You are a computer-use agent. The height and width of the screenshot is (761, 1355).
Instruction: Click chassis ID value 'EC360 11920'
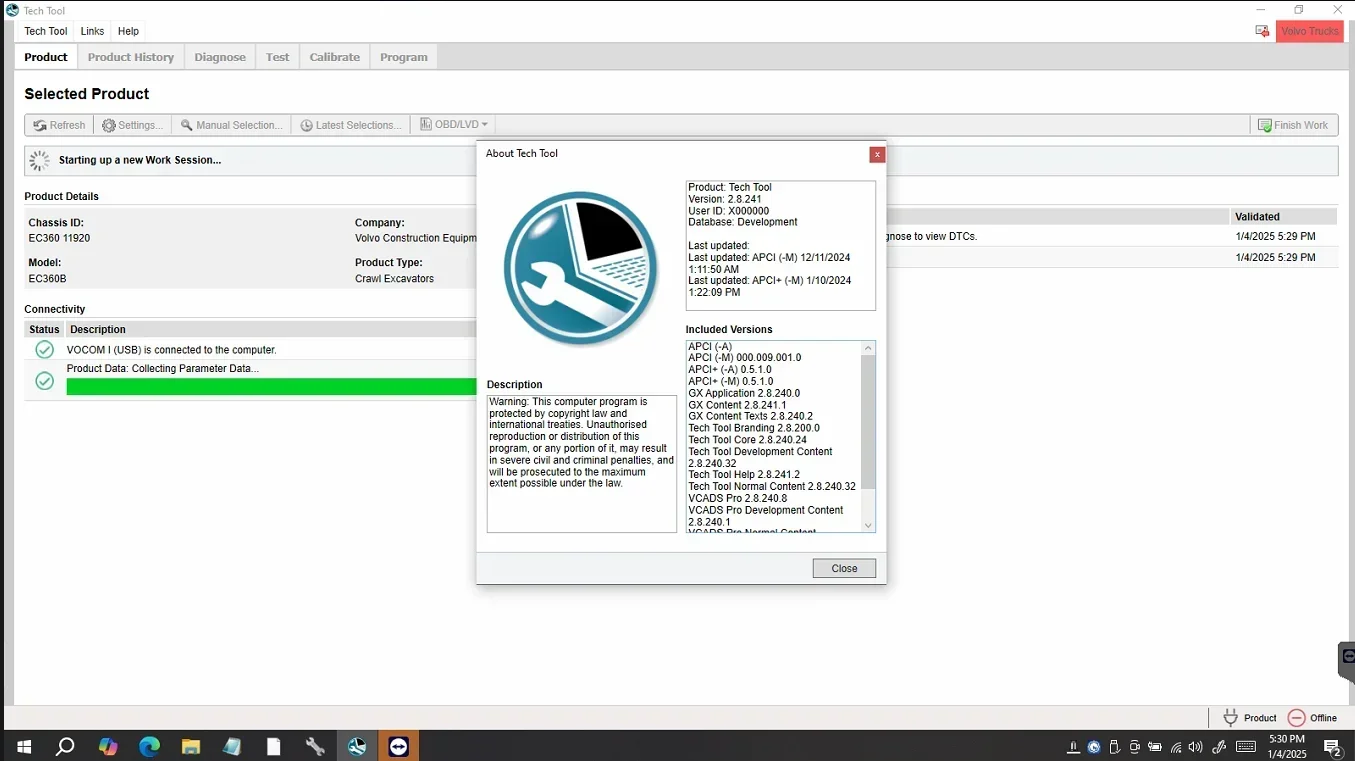(x=59, y=238)
